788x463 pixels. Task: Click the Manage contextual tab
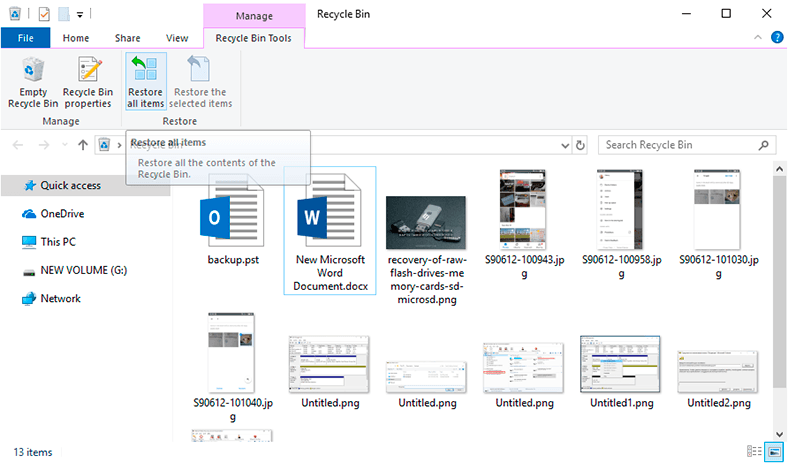(254, 16)
